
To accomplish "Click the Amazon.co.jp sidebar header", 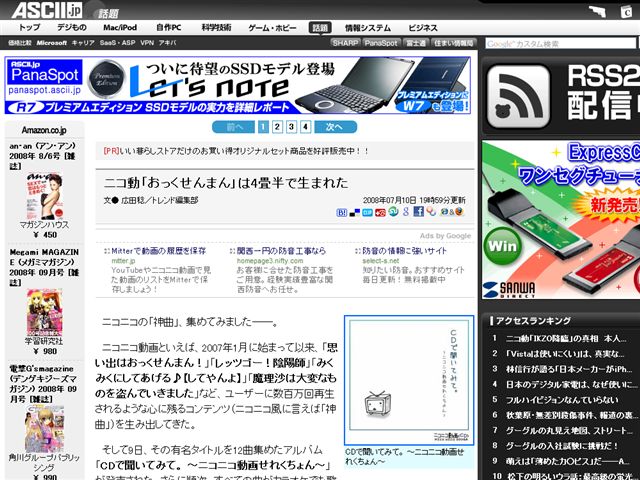I will [44, 130].
